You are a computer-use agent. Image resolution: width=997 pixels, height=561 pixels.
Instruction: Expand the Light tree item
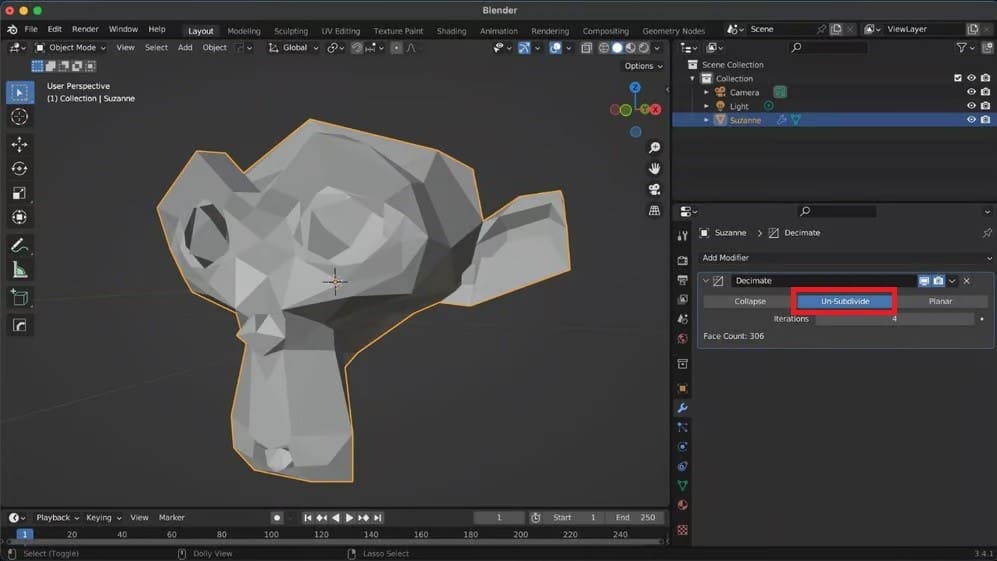tap(706, 106)
